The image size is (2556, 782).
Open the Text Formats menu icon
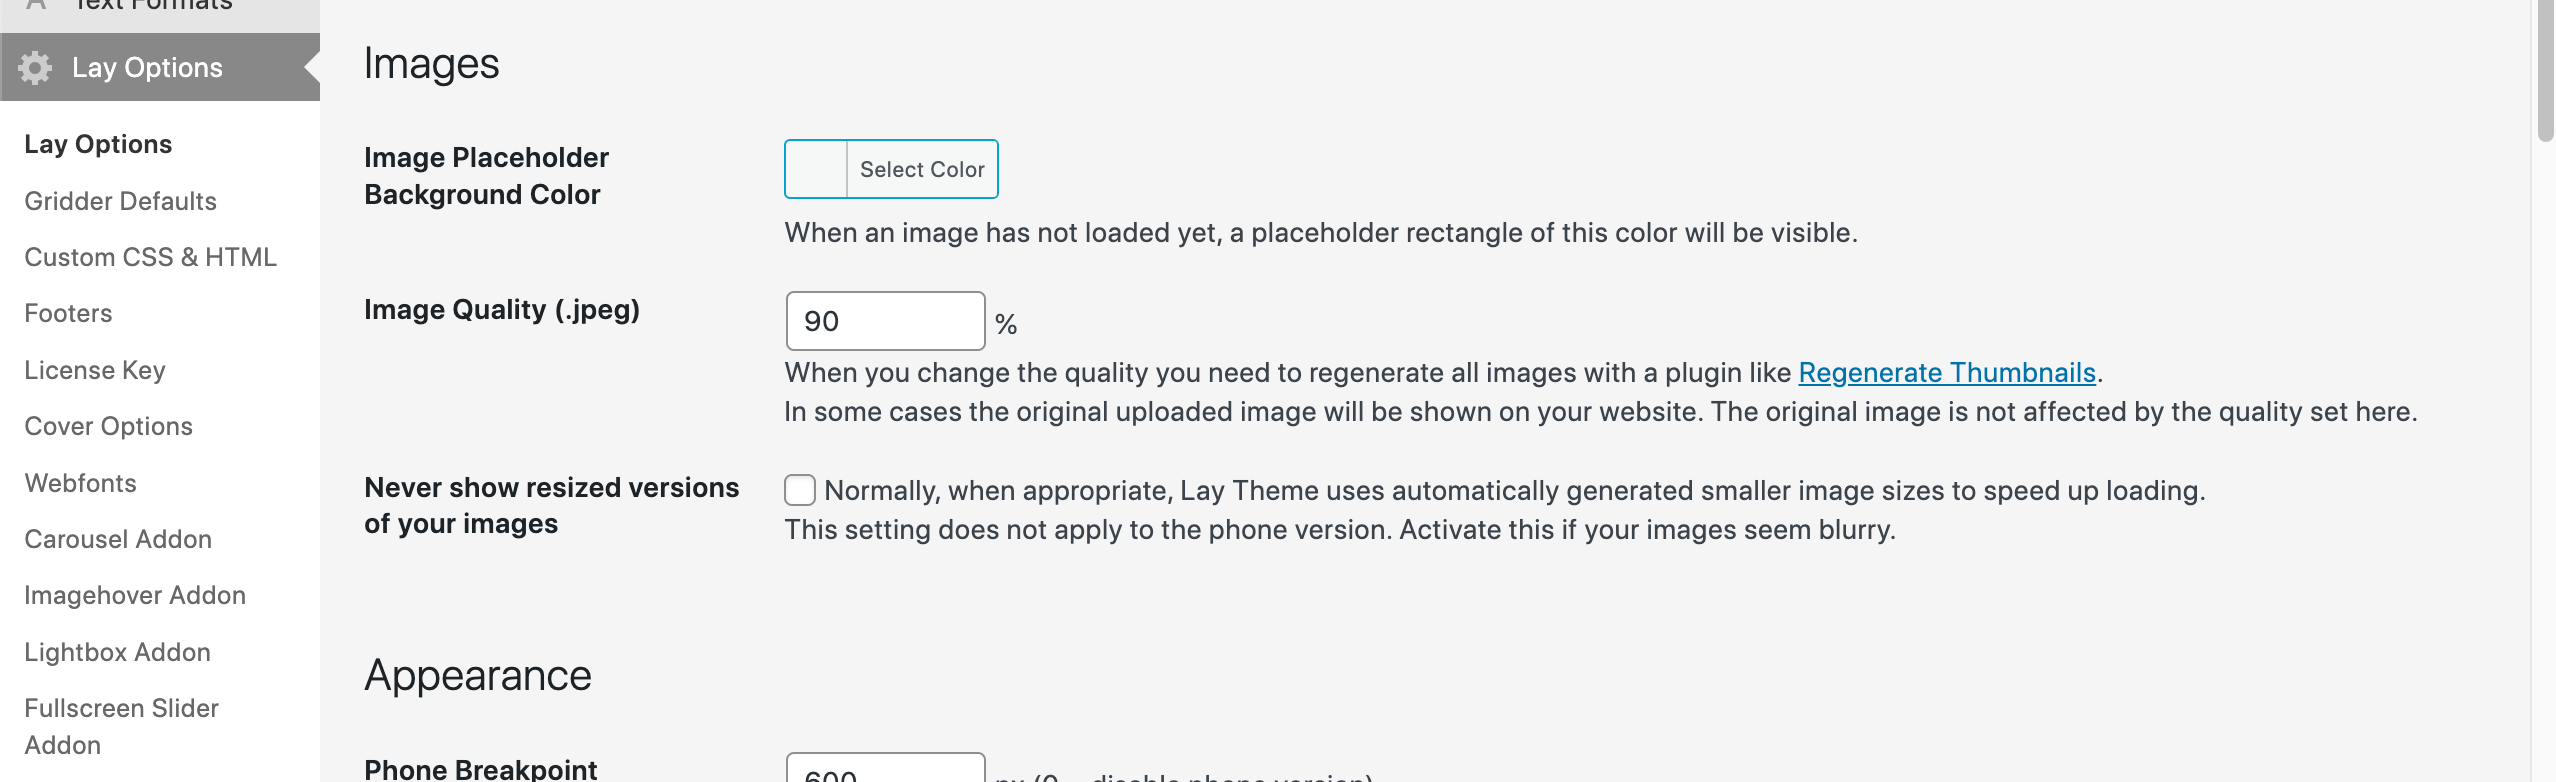tap(36, 5)
